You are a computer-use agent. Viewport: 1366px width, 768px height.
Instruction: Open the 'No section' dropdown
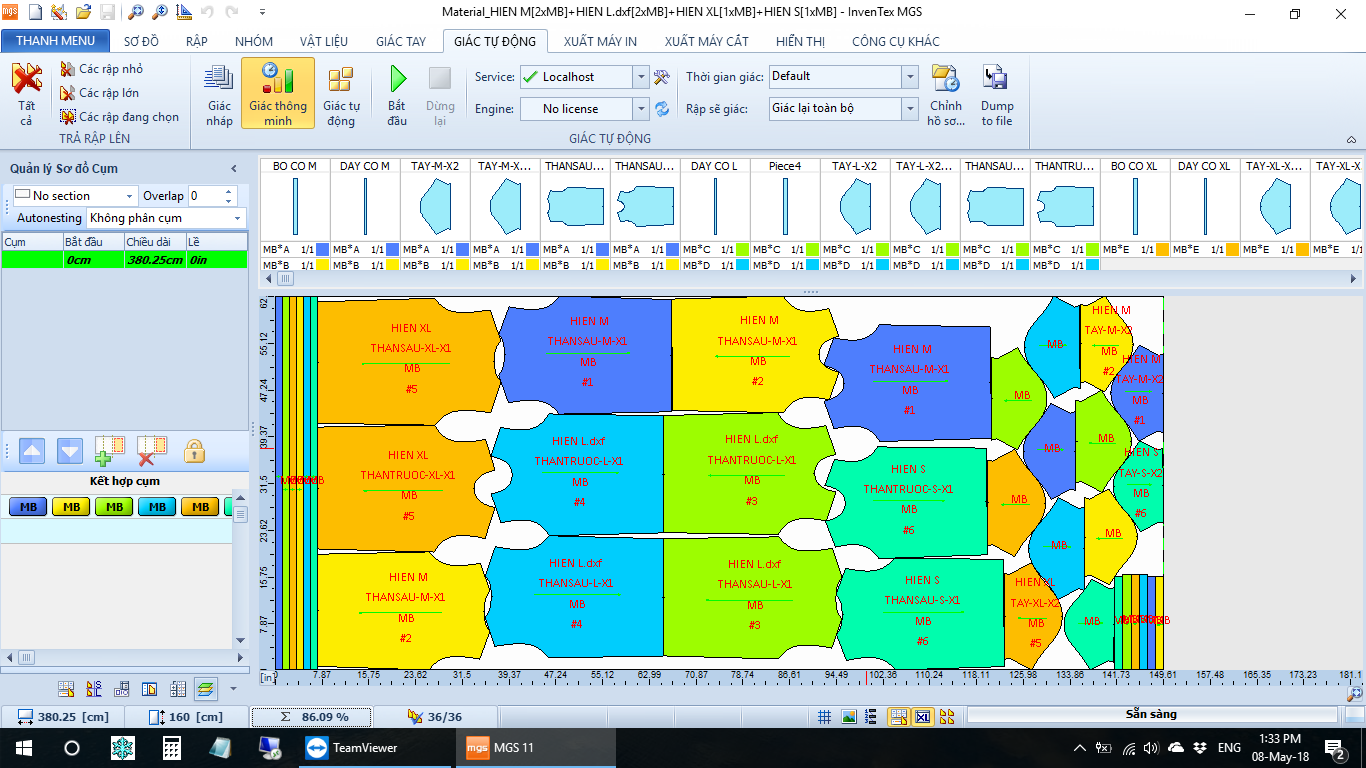click(129, 196)
